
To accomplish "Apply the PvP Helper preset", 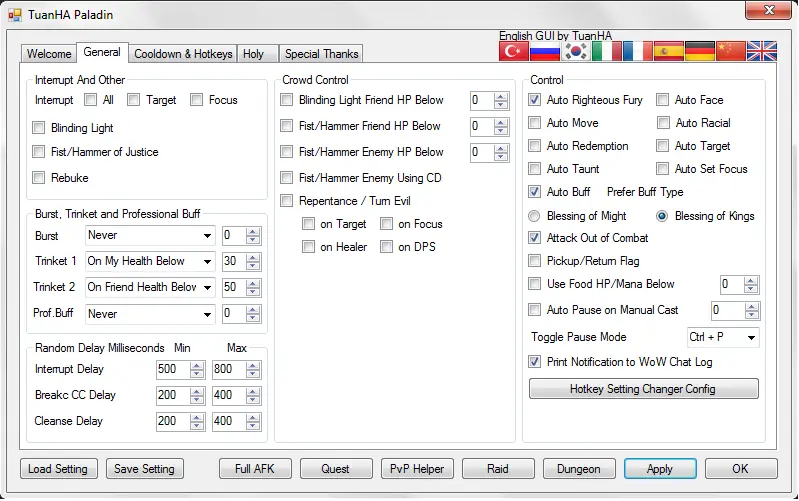I will [x=417, y=469].
